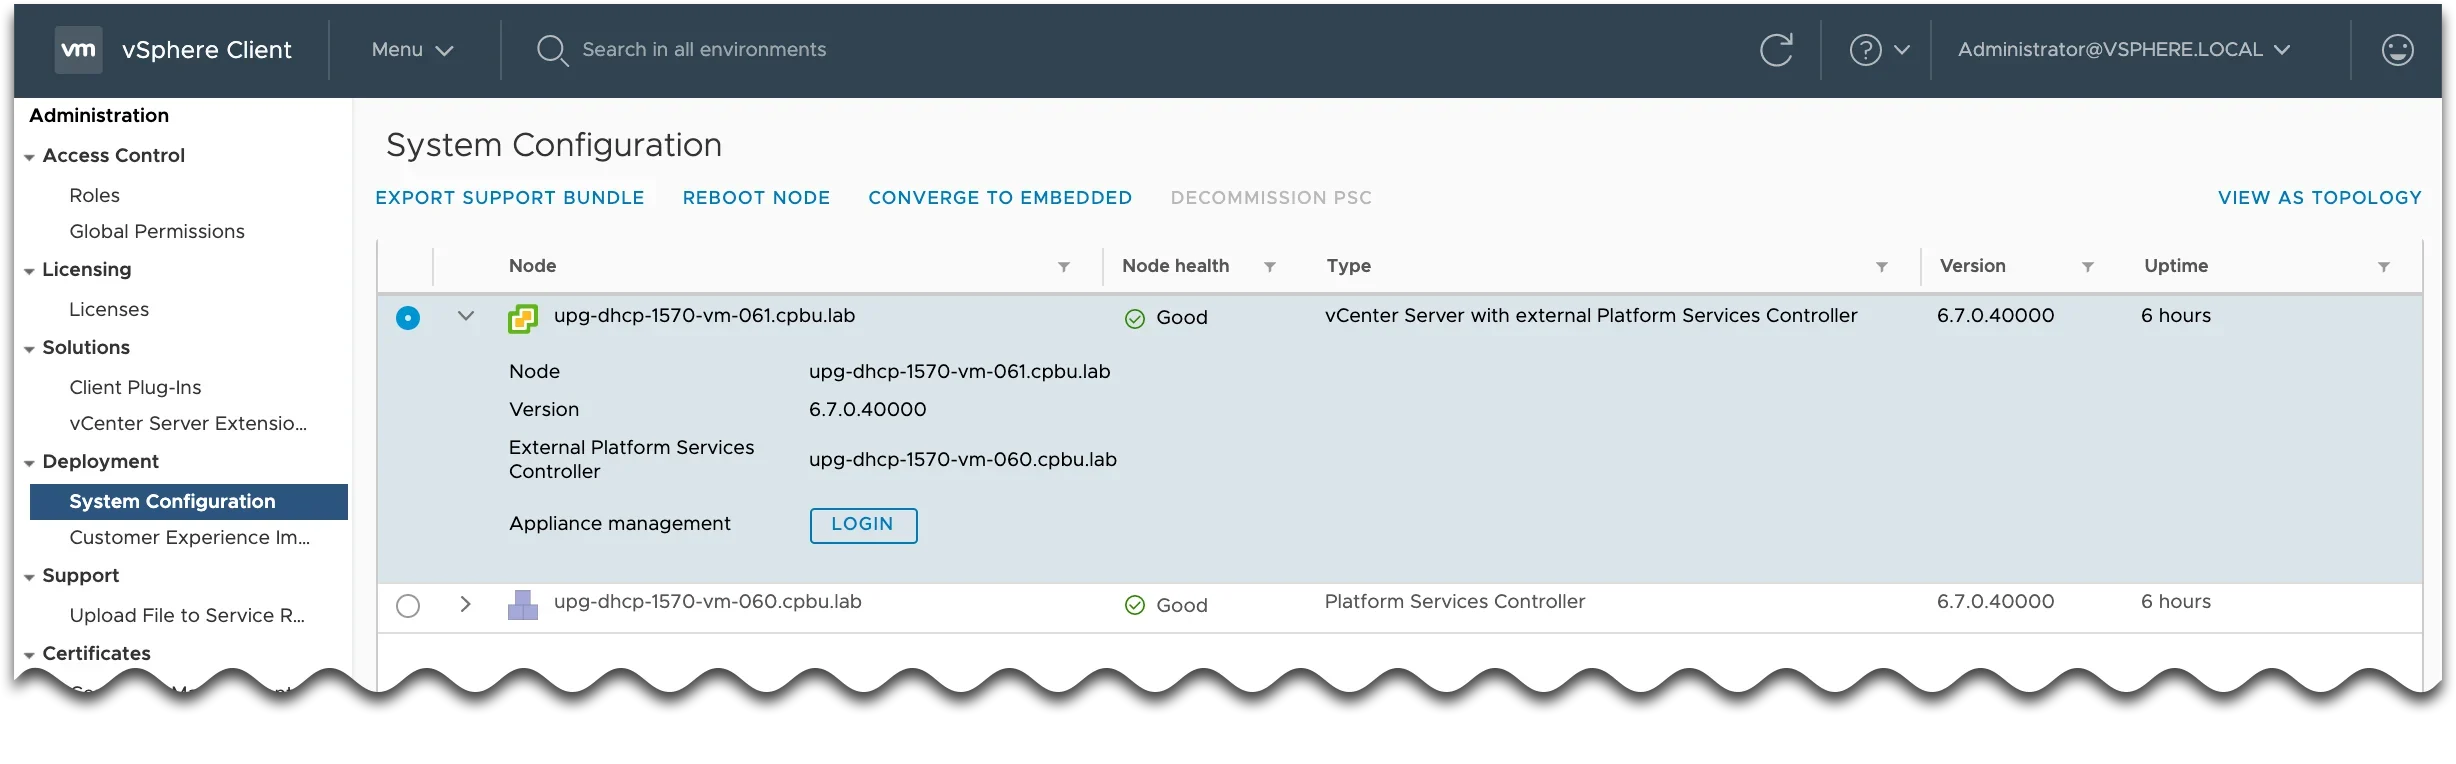Click Good health check icon for vm-061
Viewport: 2456px width, 764px height.
pyautogui.click(x=1135, y=319)
